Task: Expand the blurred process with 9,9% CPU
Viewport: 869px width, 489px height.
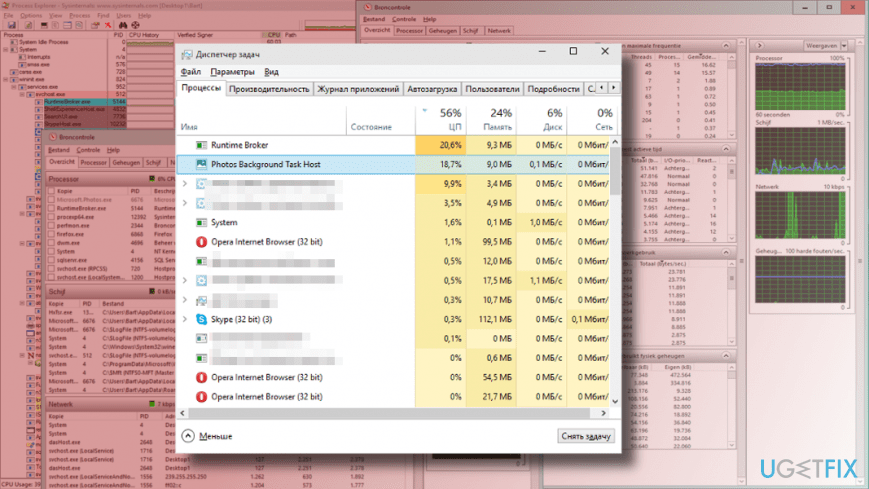Action: pyautogui.click(x=185, y=184)
